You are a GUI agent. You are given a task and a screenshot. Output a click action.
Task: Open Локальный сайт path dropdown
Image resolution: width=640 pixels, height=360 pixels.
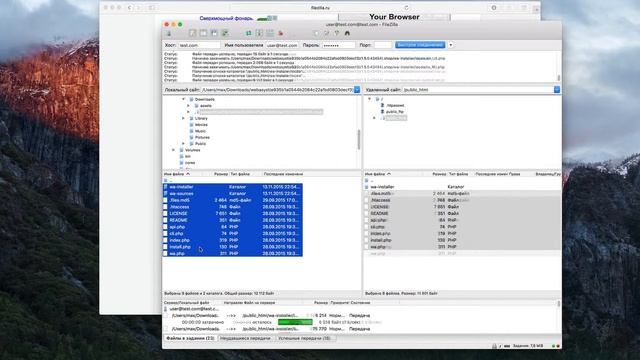357,89
